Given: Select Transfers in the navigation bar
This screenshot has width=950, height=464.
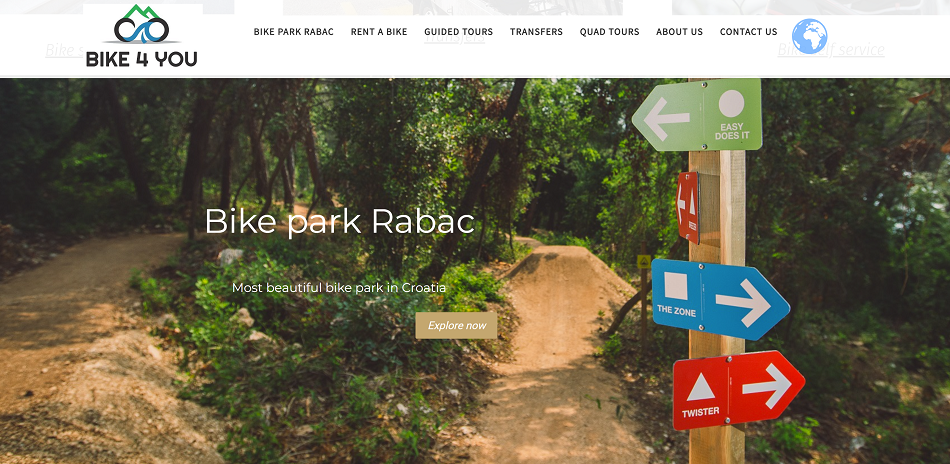Looking at the screenshot, I should coord(536,32).
